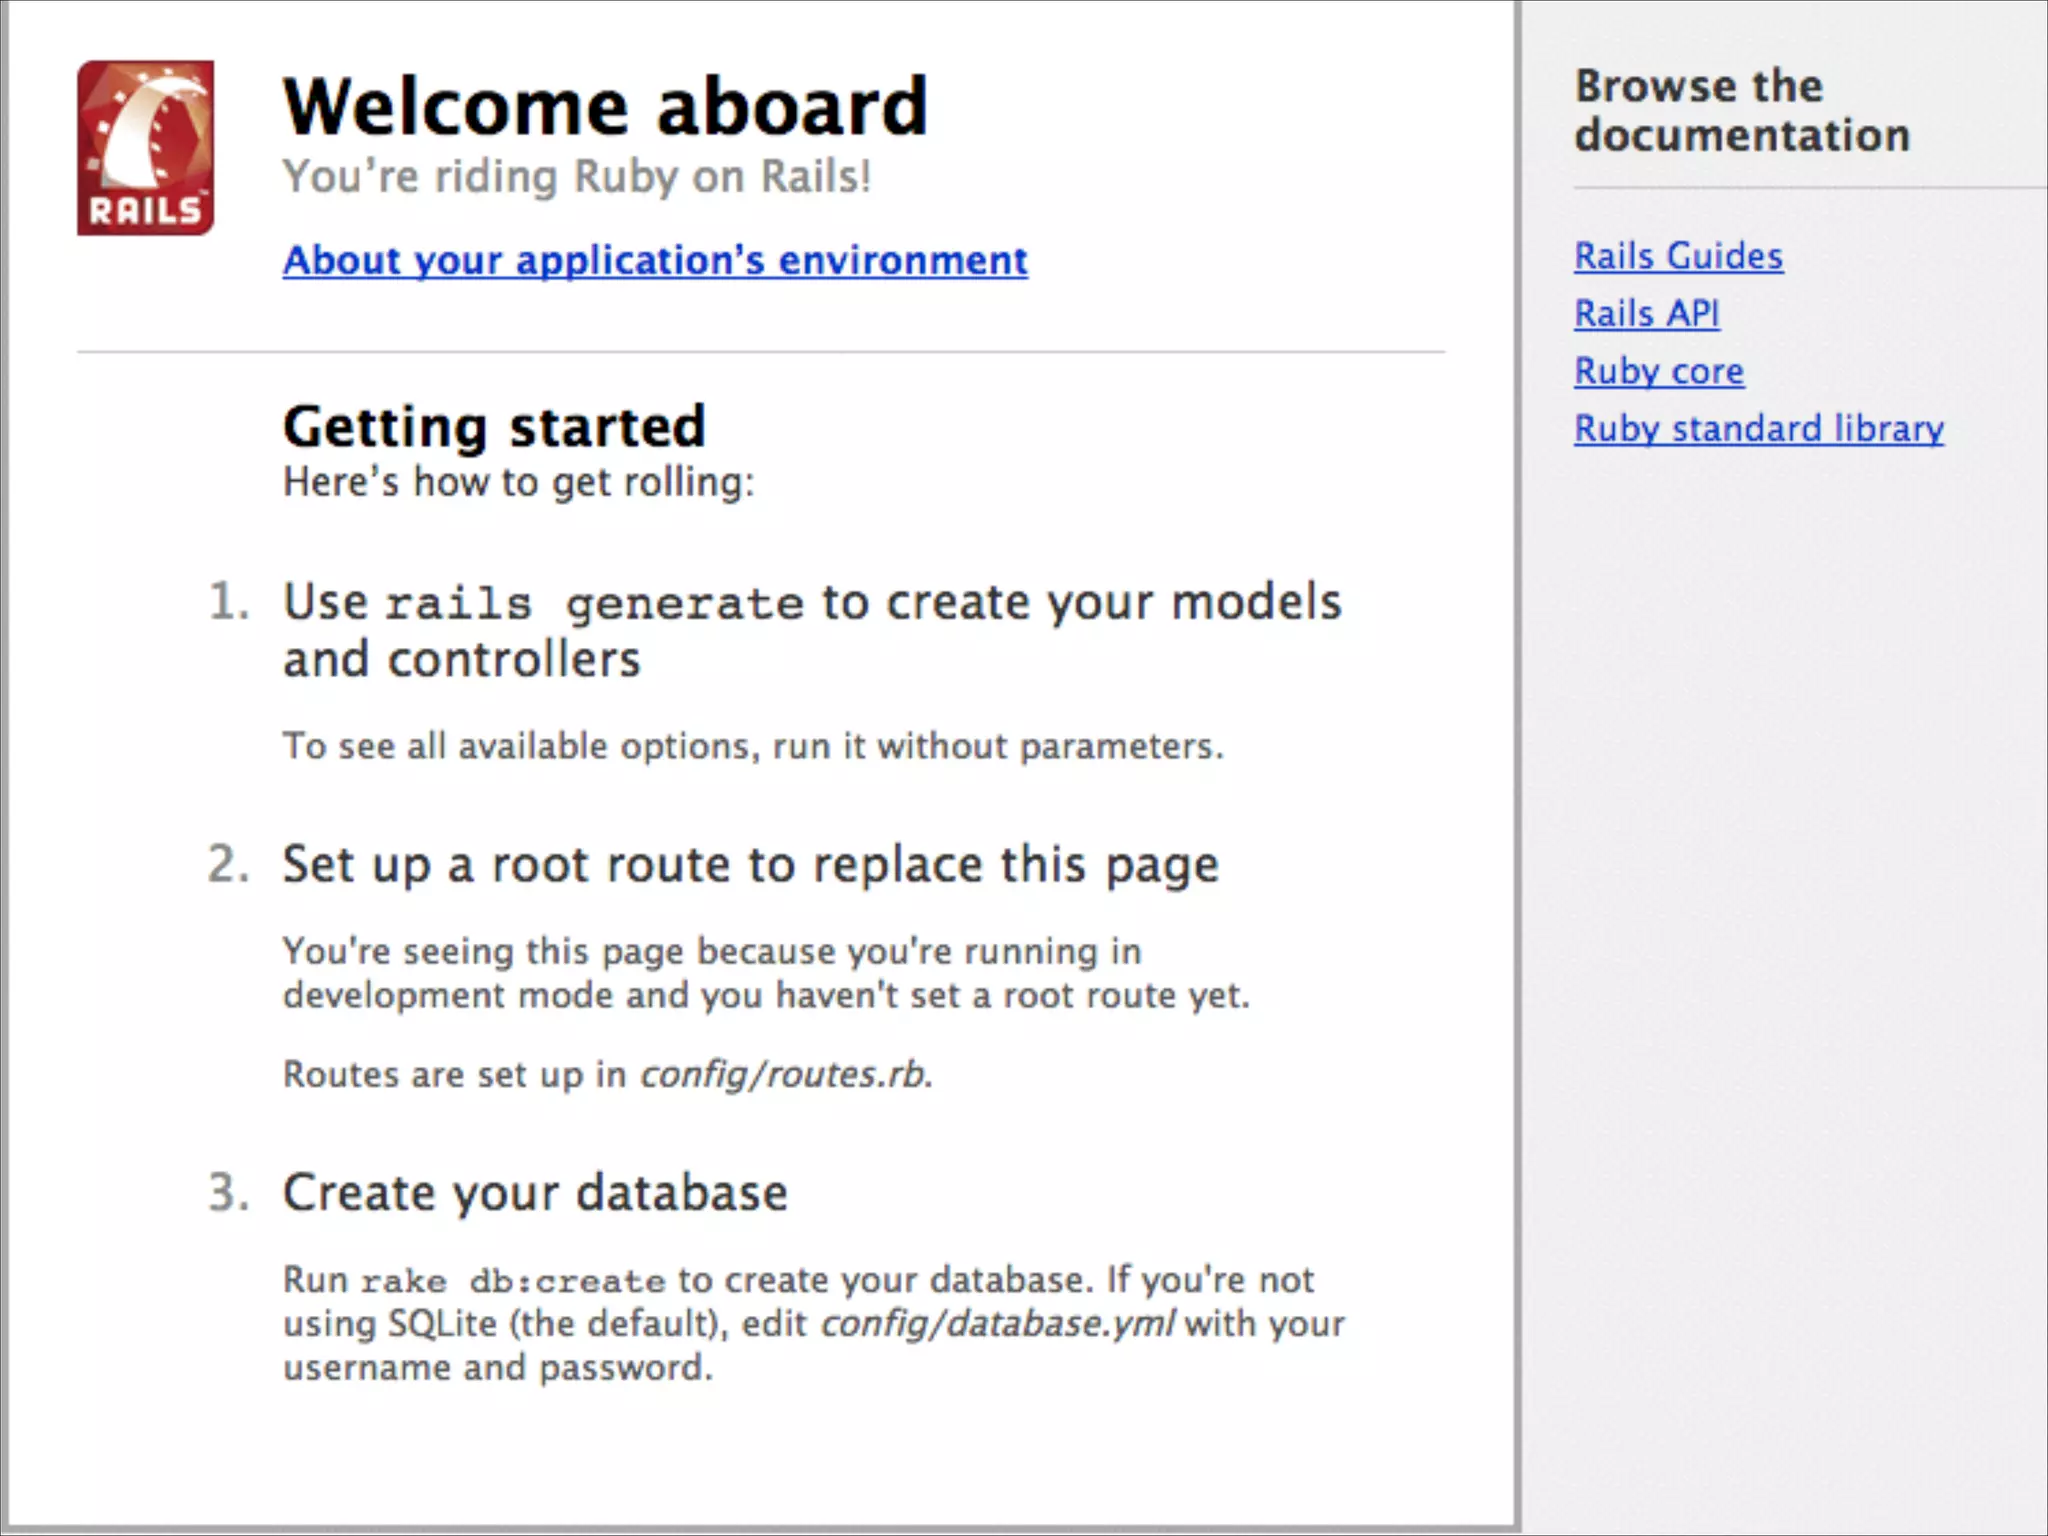Screen dimensions: 2048x1536
Task: Open the Ruby standard library link
Action: (1758, 429)
